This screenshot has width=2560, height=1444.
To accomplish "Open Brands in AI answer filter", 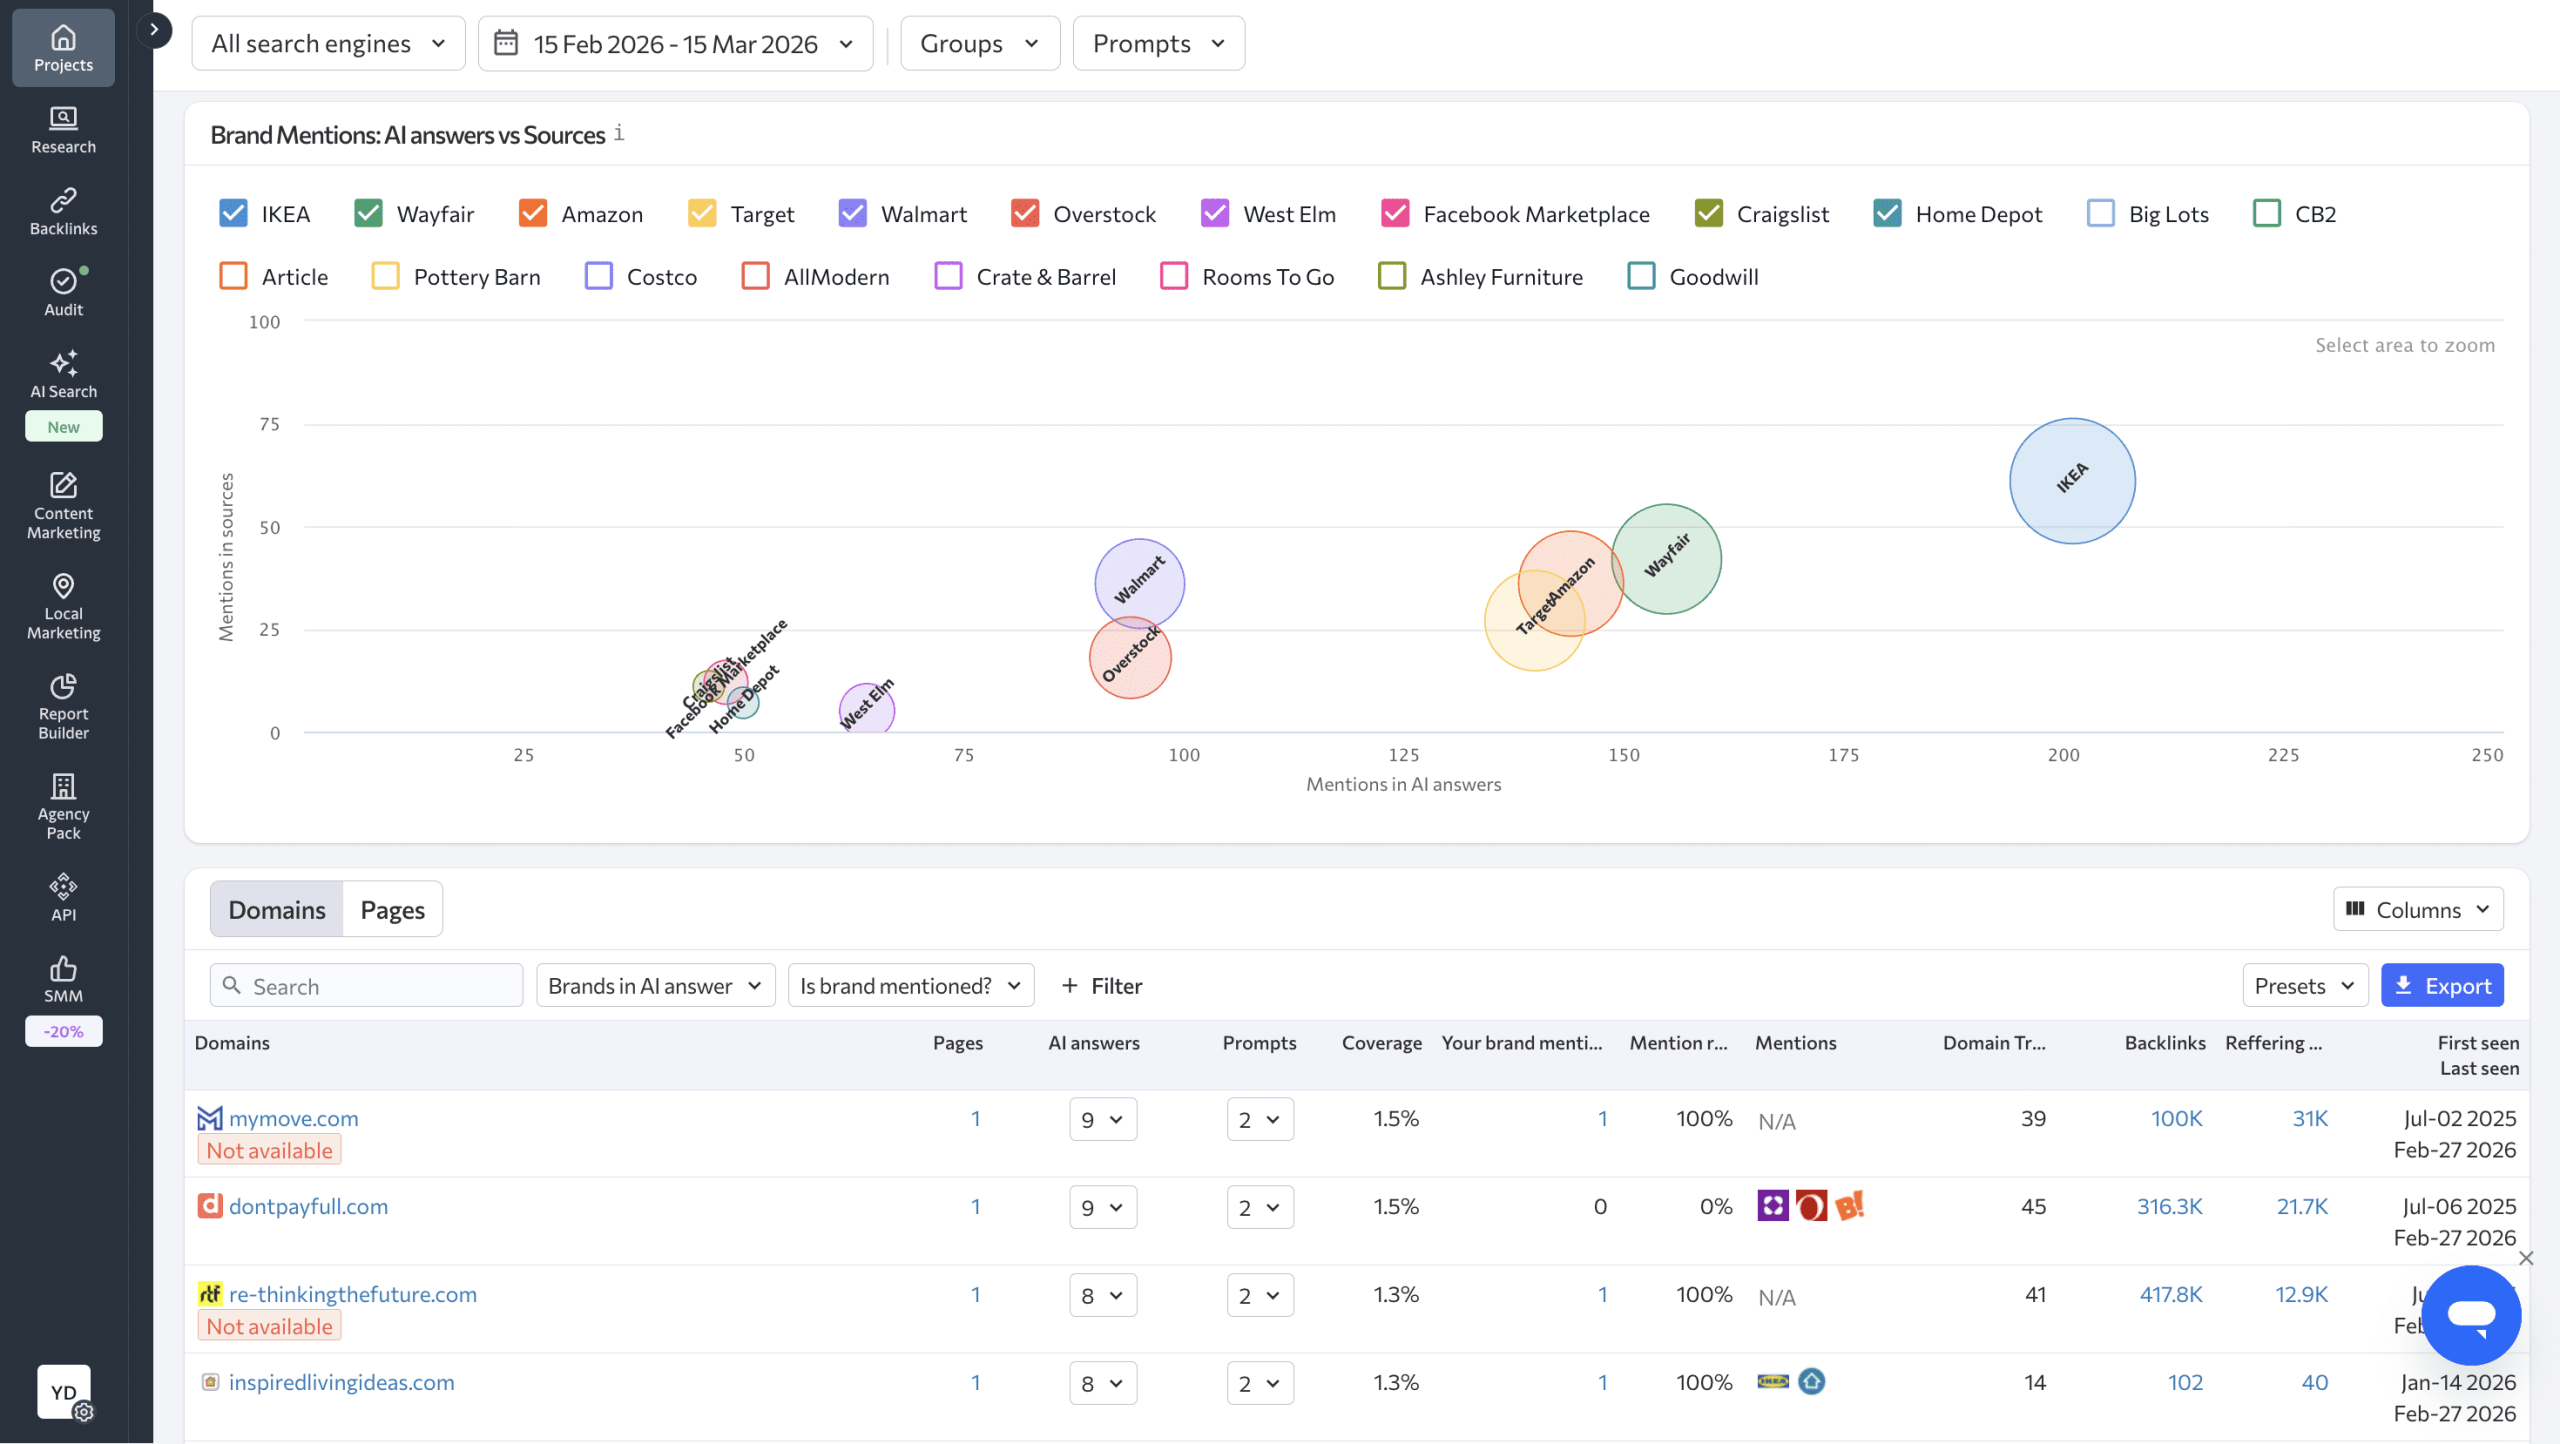I will (655, 985).
